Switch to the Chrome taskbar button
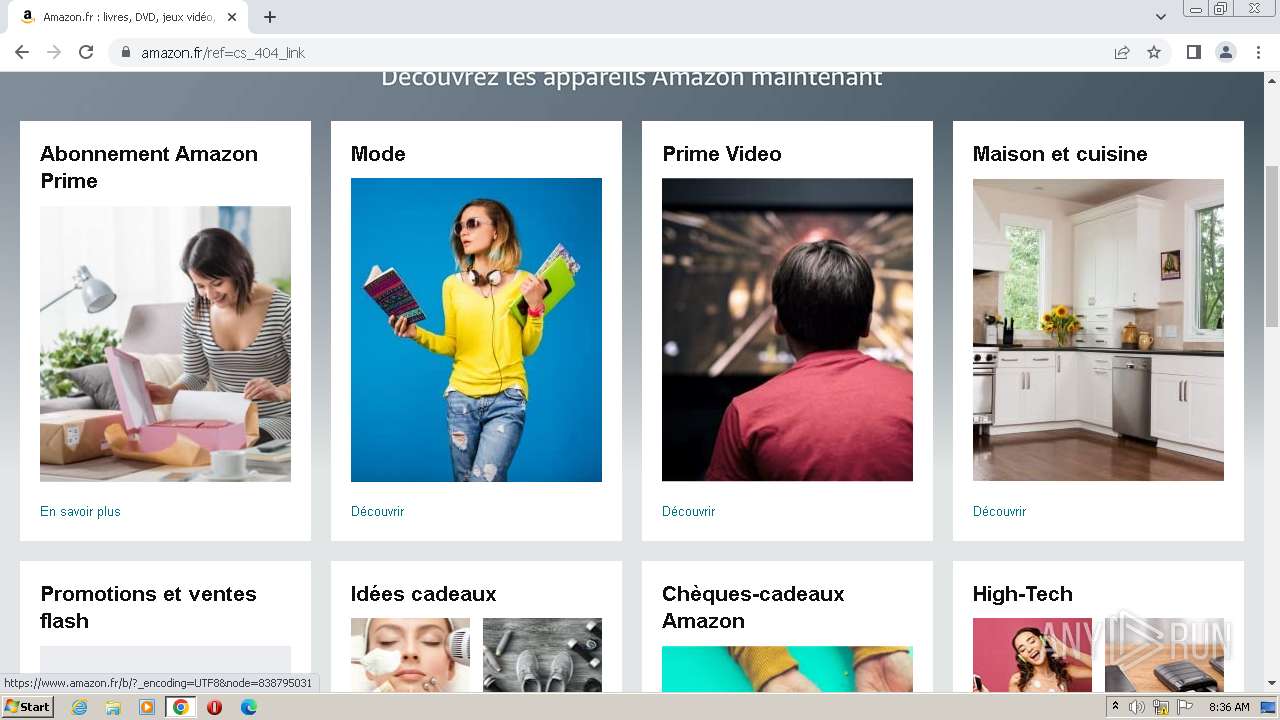This screenshot has width=1280, height=720. tap(180, 707)
